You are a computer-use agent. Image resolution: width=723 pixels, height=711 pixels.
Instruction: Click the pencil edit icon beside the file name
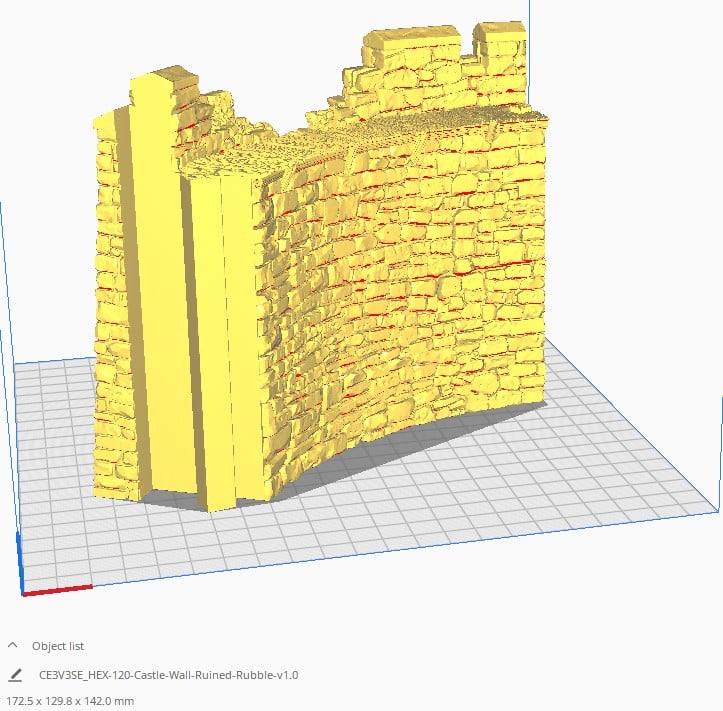click(15, 675)
